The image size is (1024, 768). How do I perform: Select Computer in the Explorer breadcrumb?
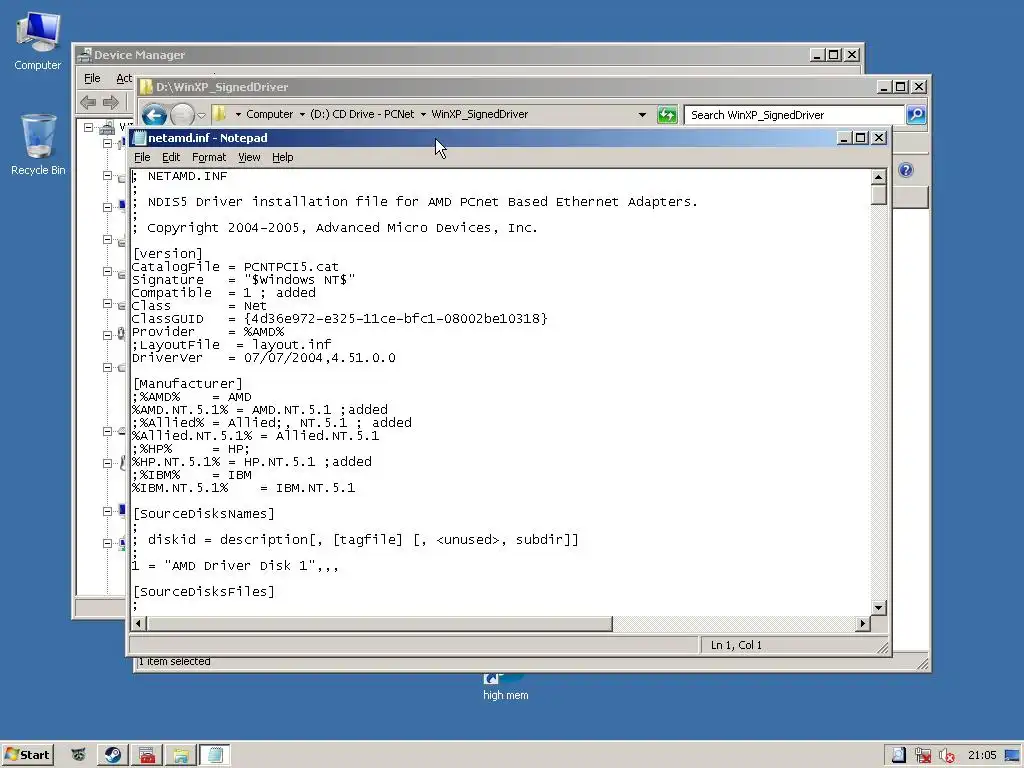point(269,114)
